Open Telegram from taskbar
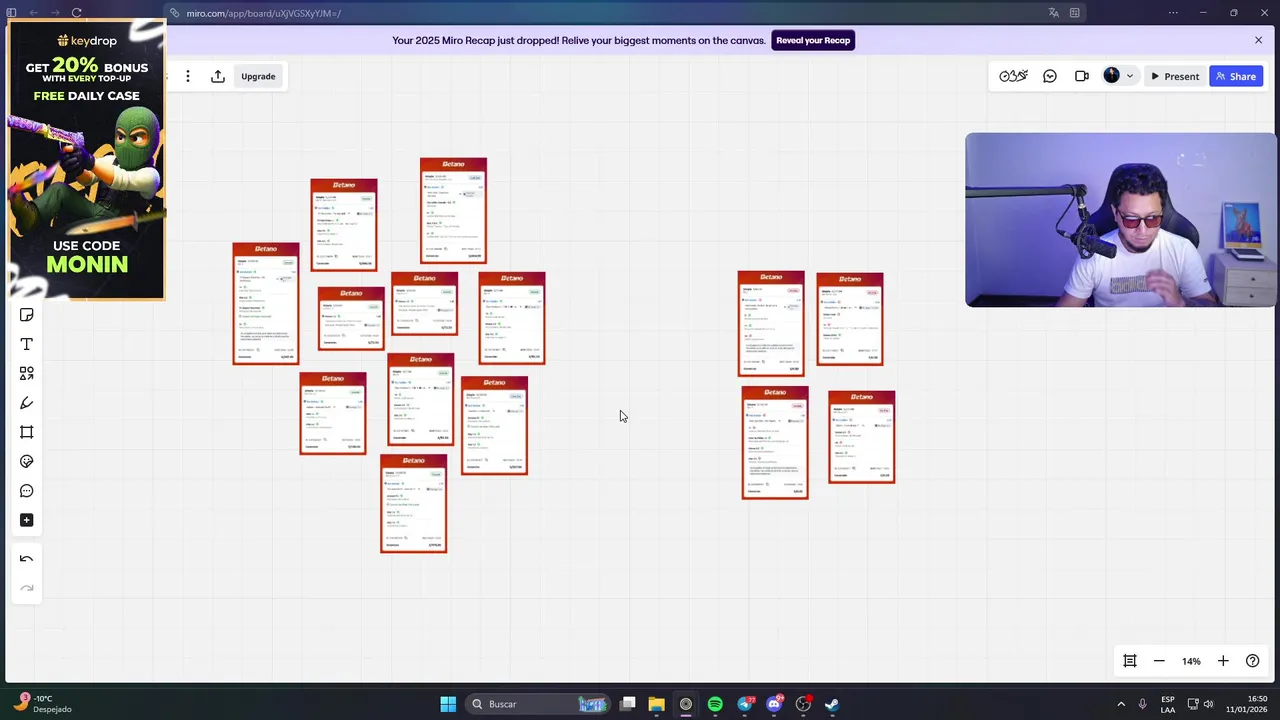This screenshot has width=1280, height=720. (x=745, y=704)
